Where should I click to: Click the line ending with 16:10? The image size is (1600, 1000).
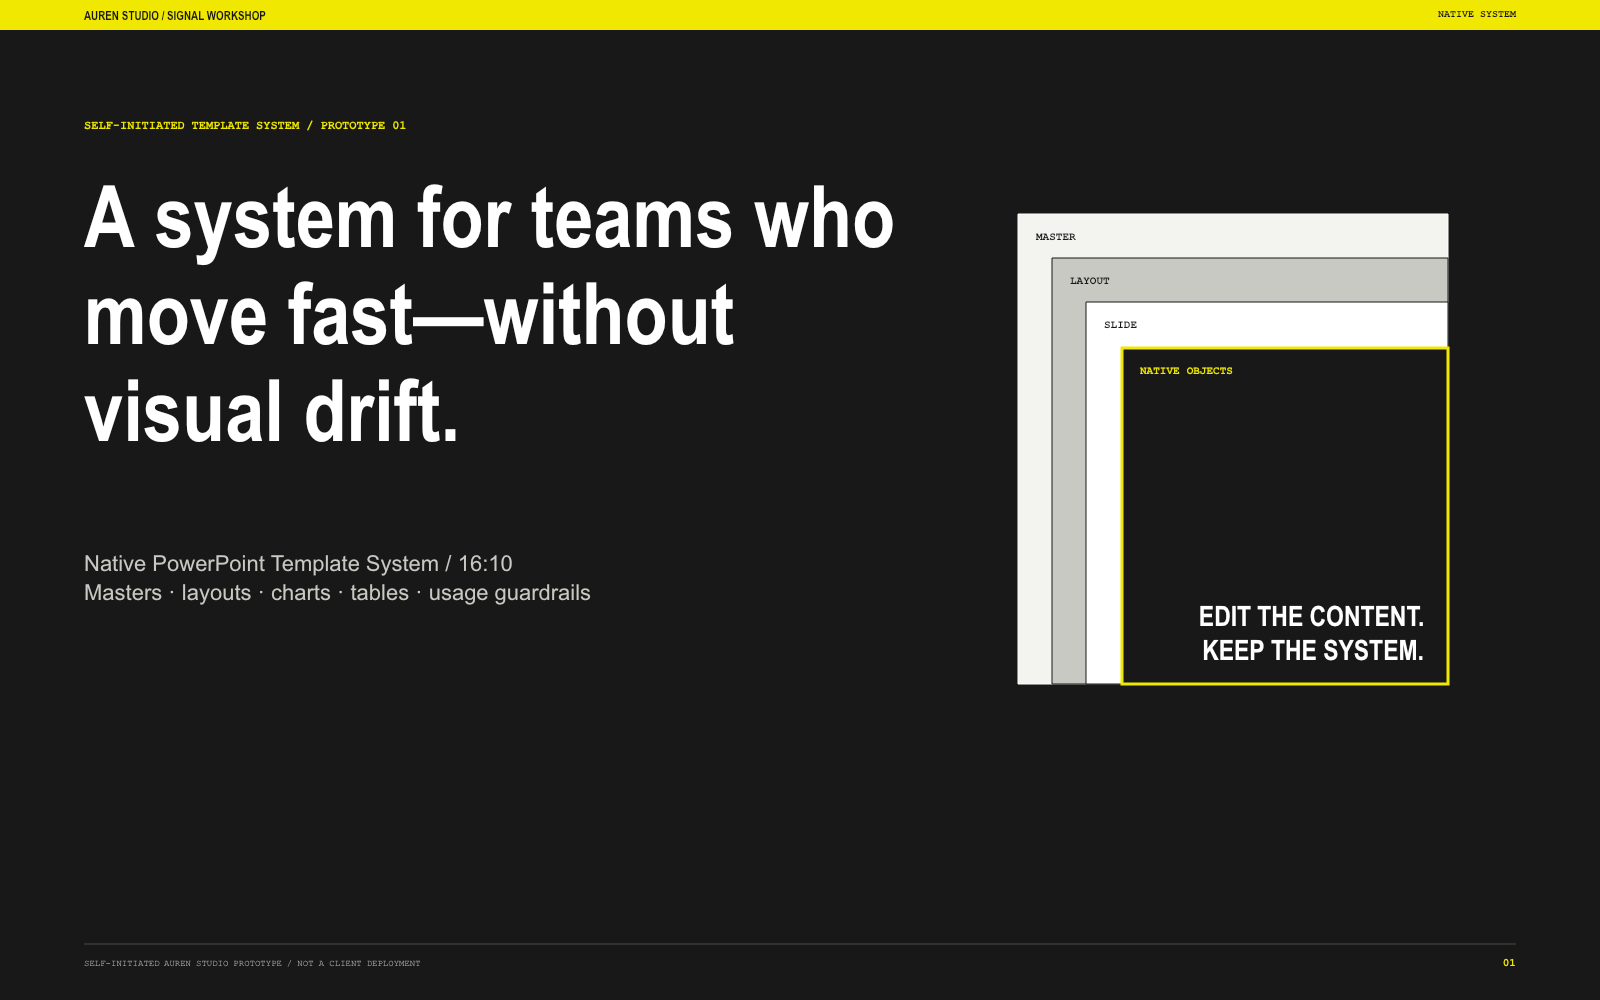[298, 564]
